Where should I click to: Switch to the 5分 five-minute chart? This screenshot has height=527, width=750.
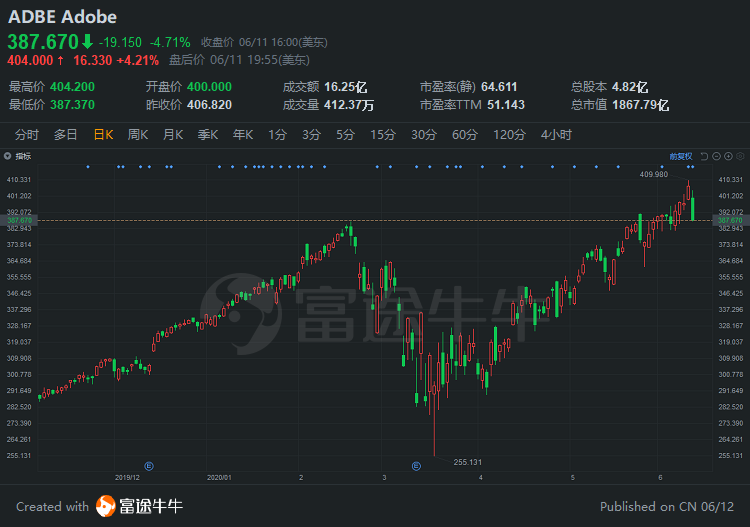coord(345,135)
